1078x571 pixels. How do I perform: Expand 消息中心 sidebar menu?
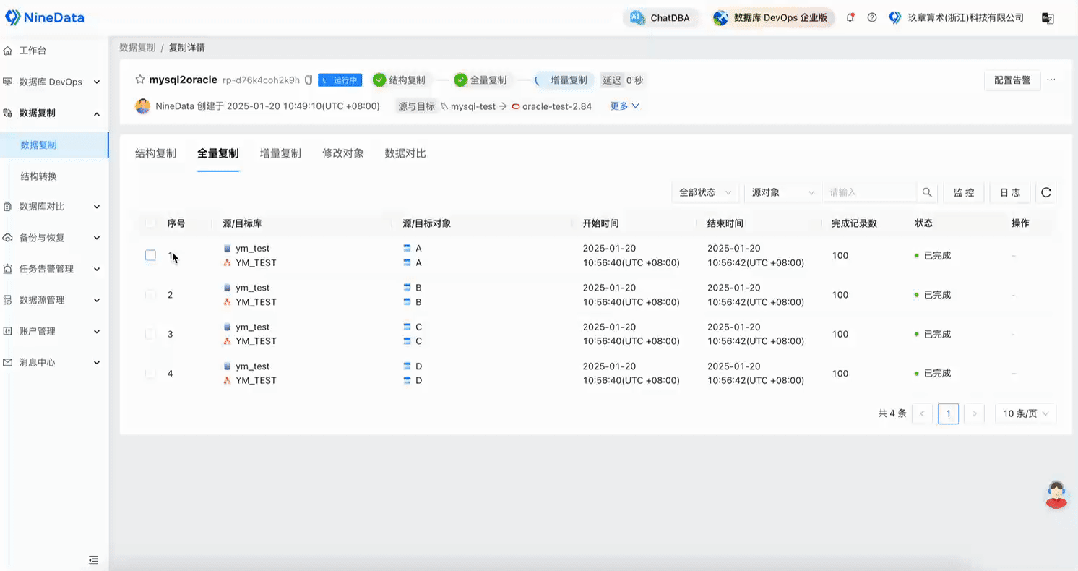coord(54,362)
